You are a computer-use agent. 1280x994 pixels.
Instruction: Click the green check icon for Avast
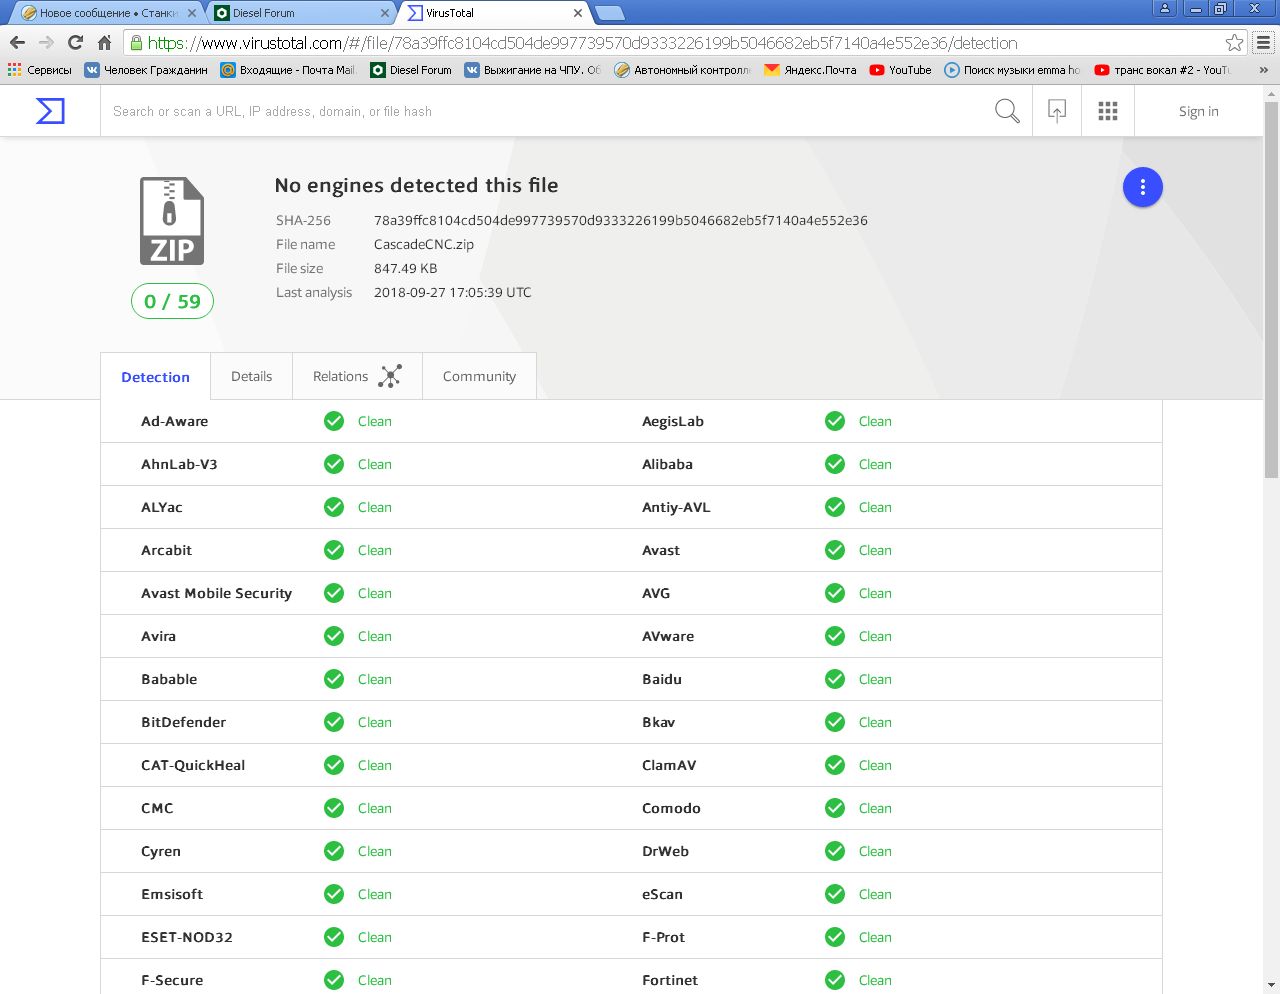point(835,550)
